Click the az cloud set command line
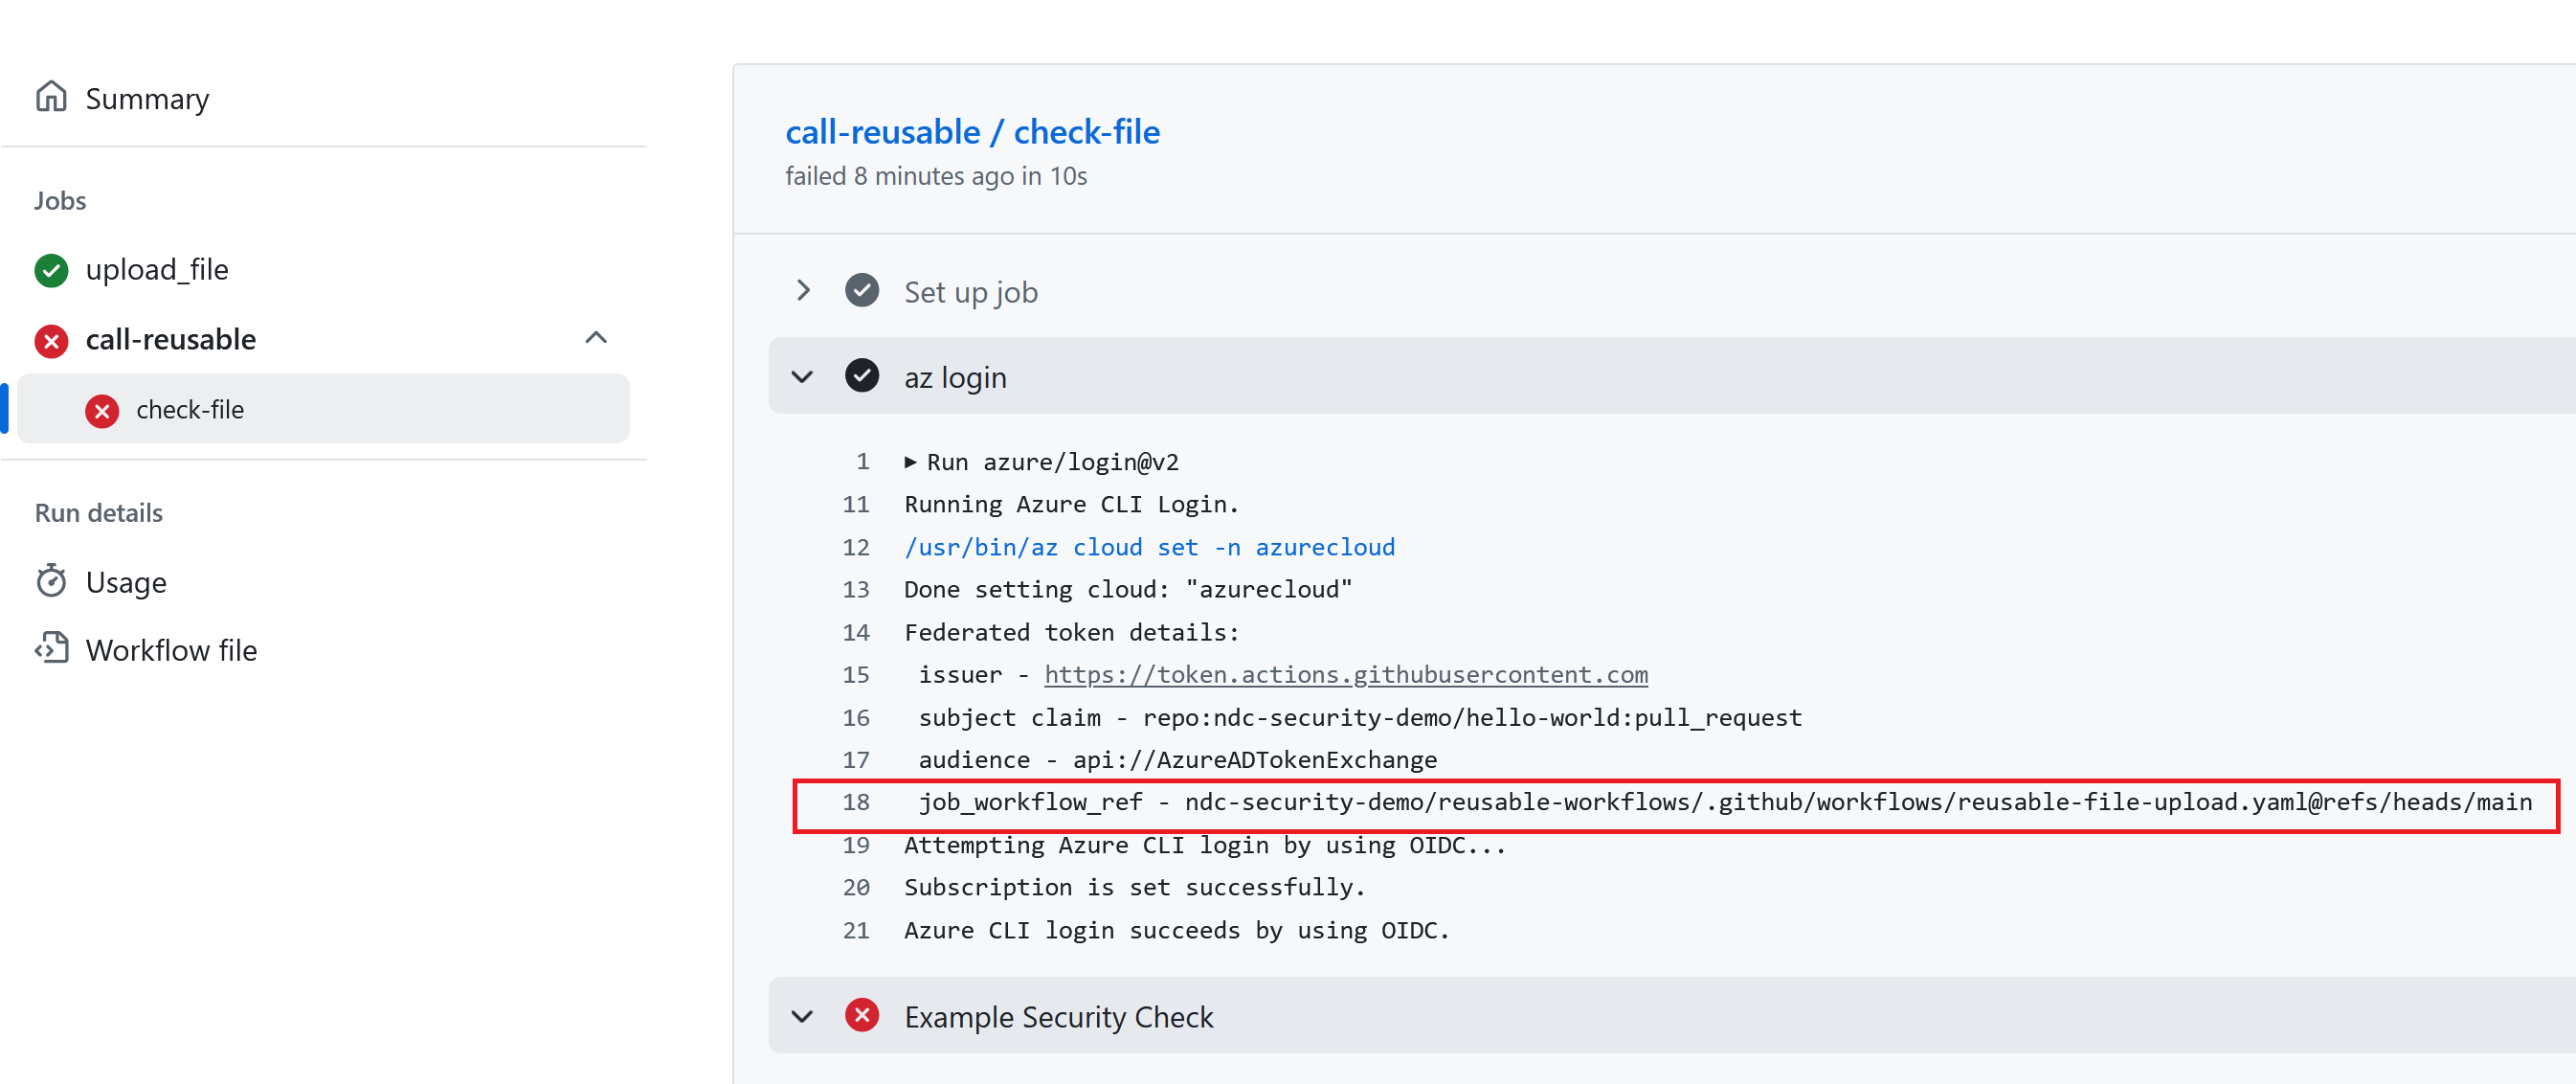This screenshot has height=1084, width=2576. point(1150,546)
